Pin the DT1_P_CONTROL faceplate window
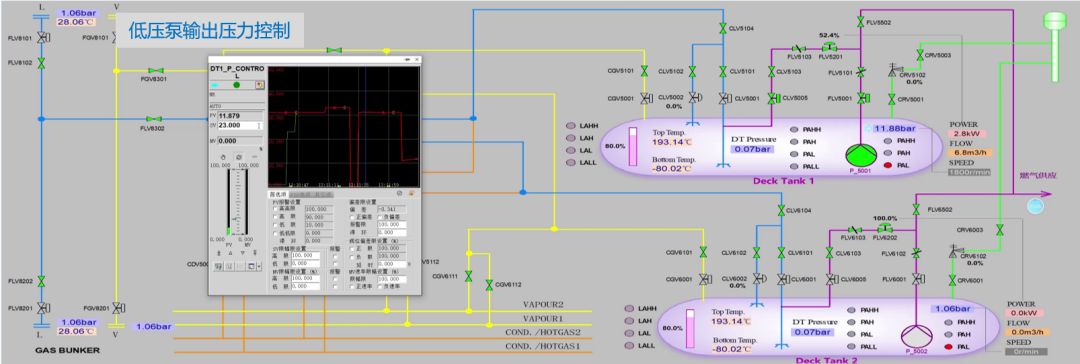Screen dimensions: 1080x364 (x=408, y=59)
